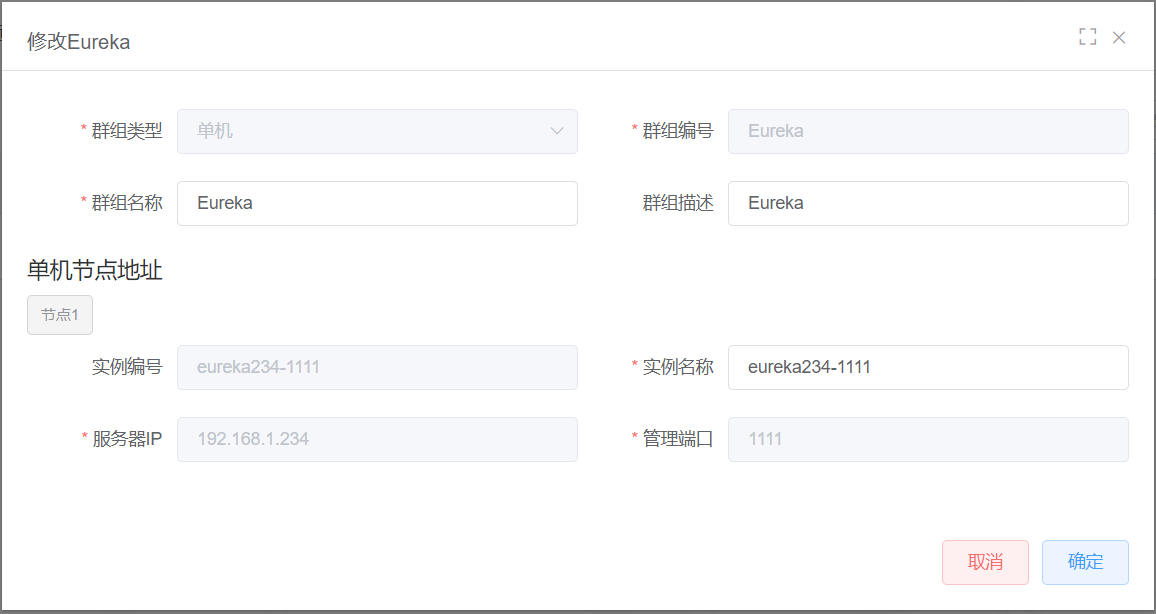Click the 群组名称 label
Screen dimensions: 1156x614
click(x=127, y=203)
